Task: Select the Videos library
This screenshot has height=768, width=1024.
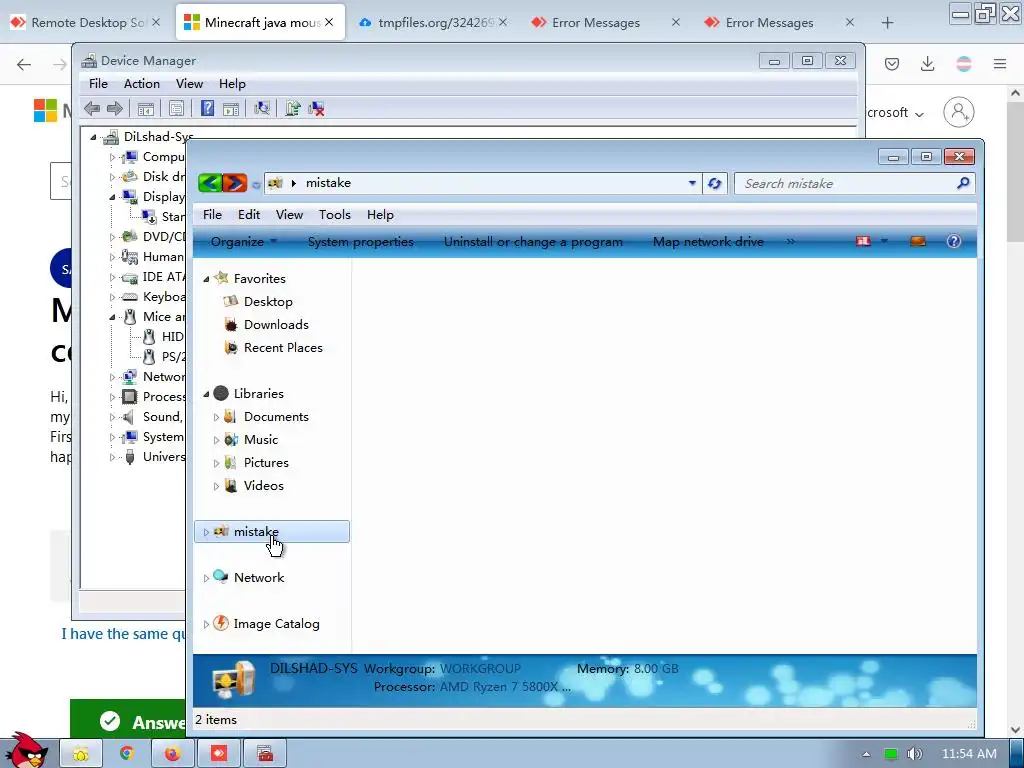Action: tap(263, 486)
